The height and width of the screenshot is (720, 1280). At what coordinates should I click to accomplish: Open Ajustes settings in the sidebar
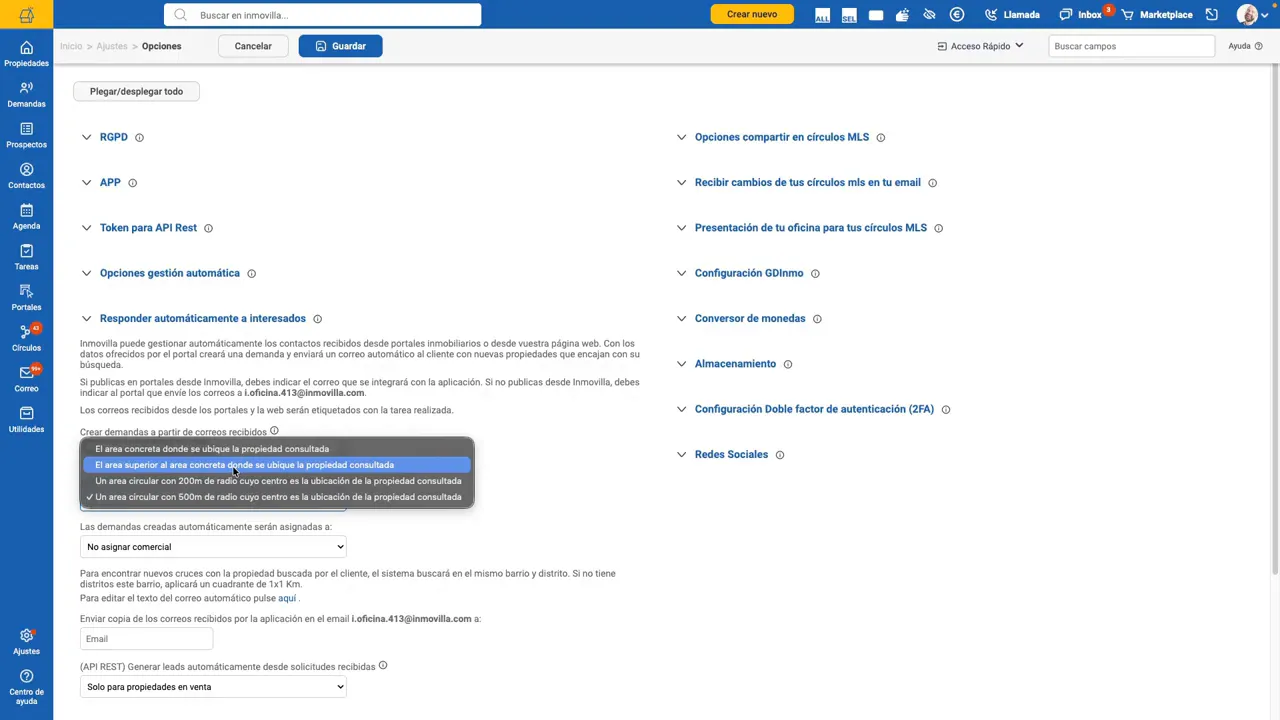click(26, 642)
